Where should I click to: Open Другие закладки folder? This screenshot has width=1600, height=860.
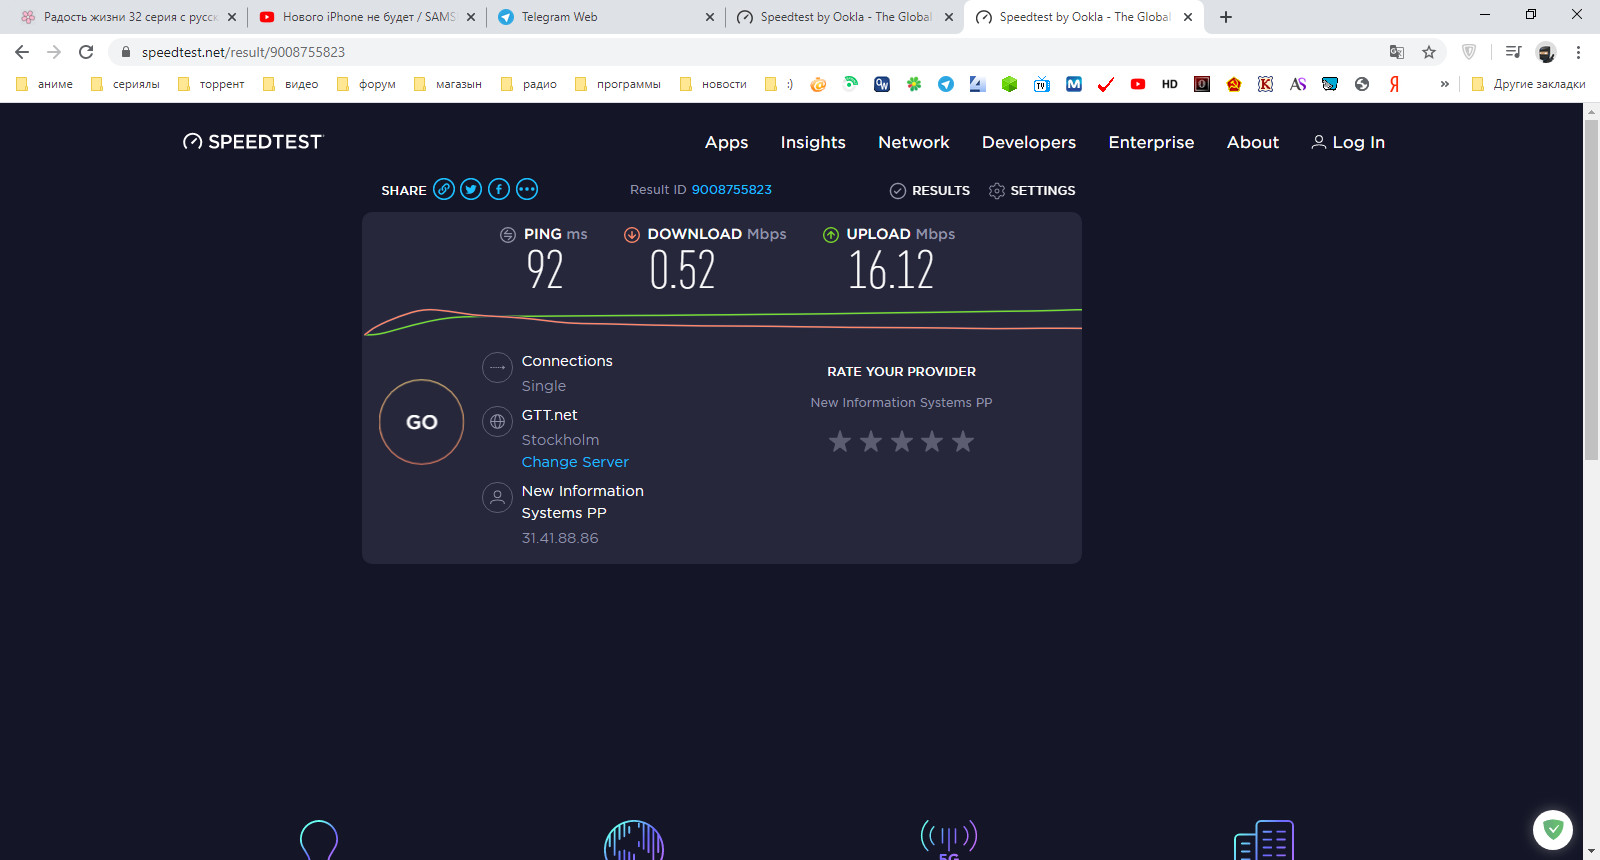[x=1529, y=84]
